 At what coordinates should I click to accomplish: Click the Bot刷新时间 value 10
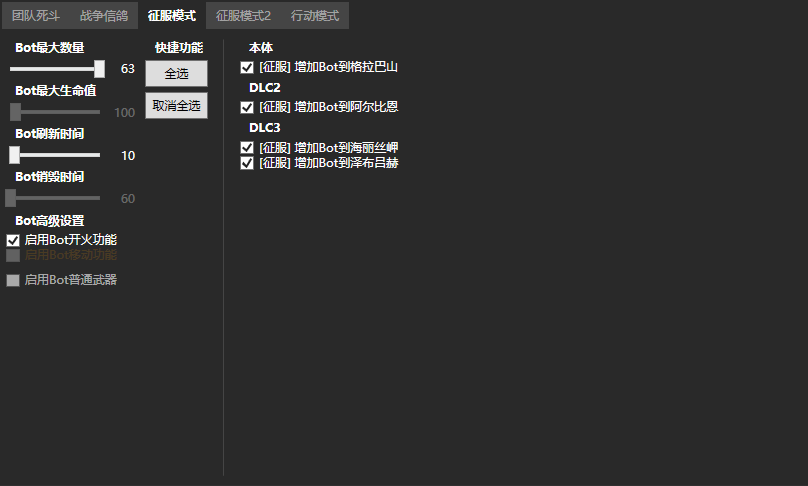pyautogui.click(x=128, y=155)
